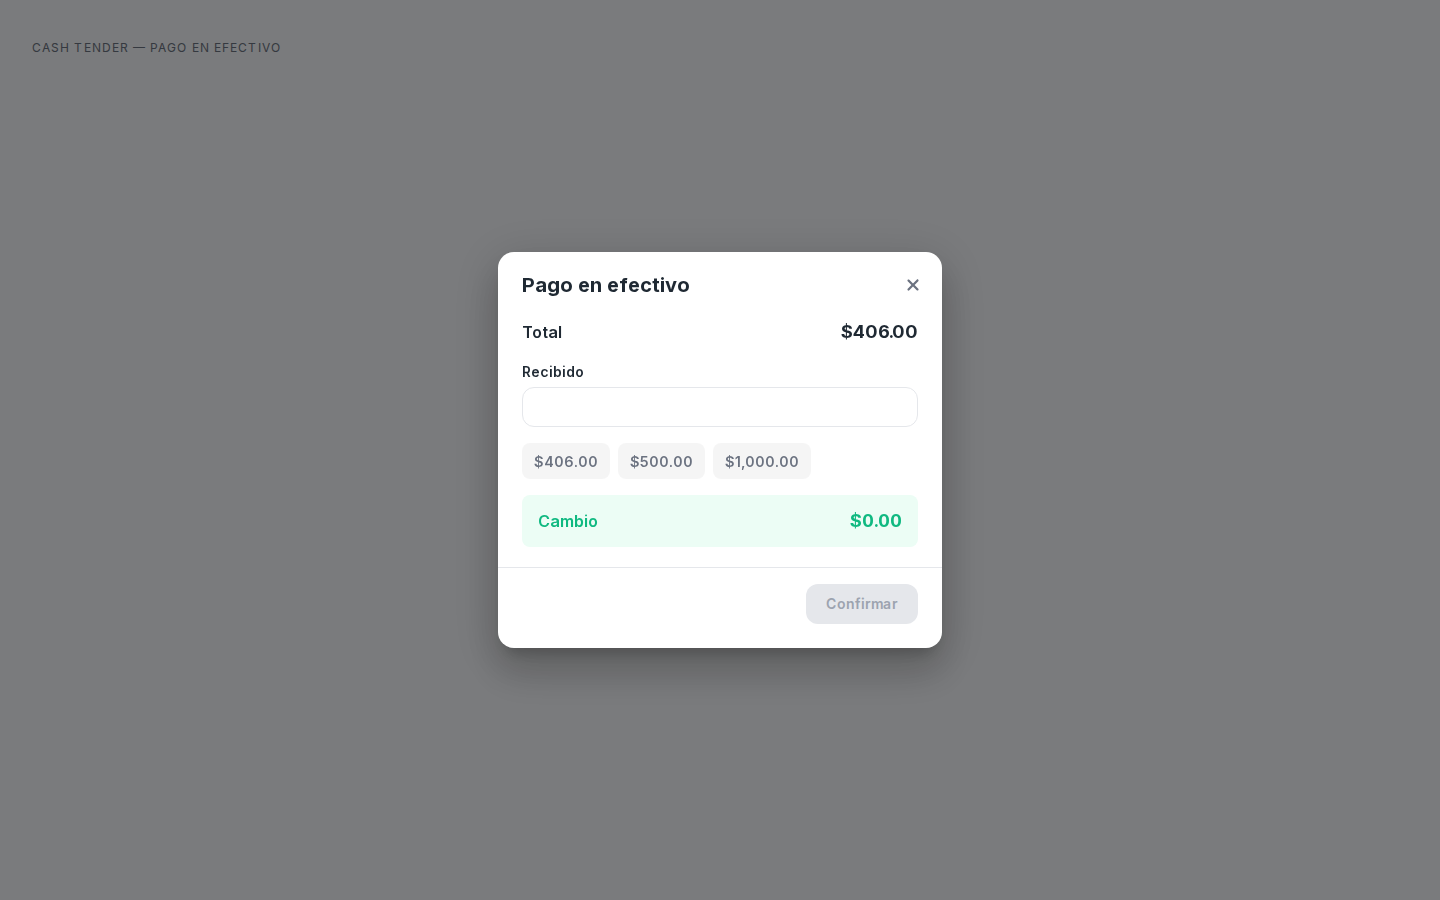Pick the $1,000.00 quick amount button
Viewport: 1440px width, 900px height.
tap(762, 461)
